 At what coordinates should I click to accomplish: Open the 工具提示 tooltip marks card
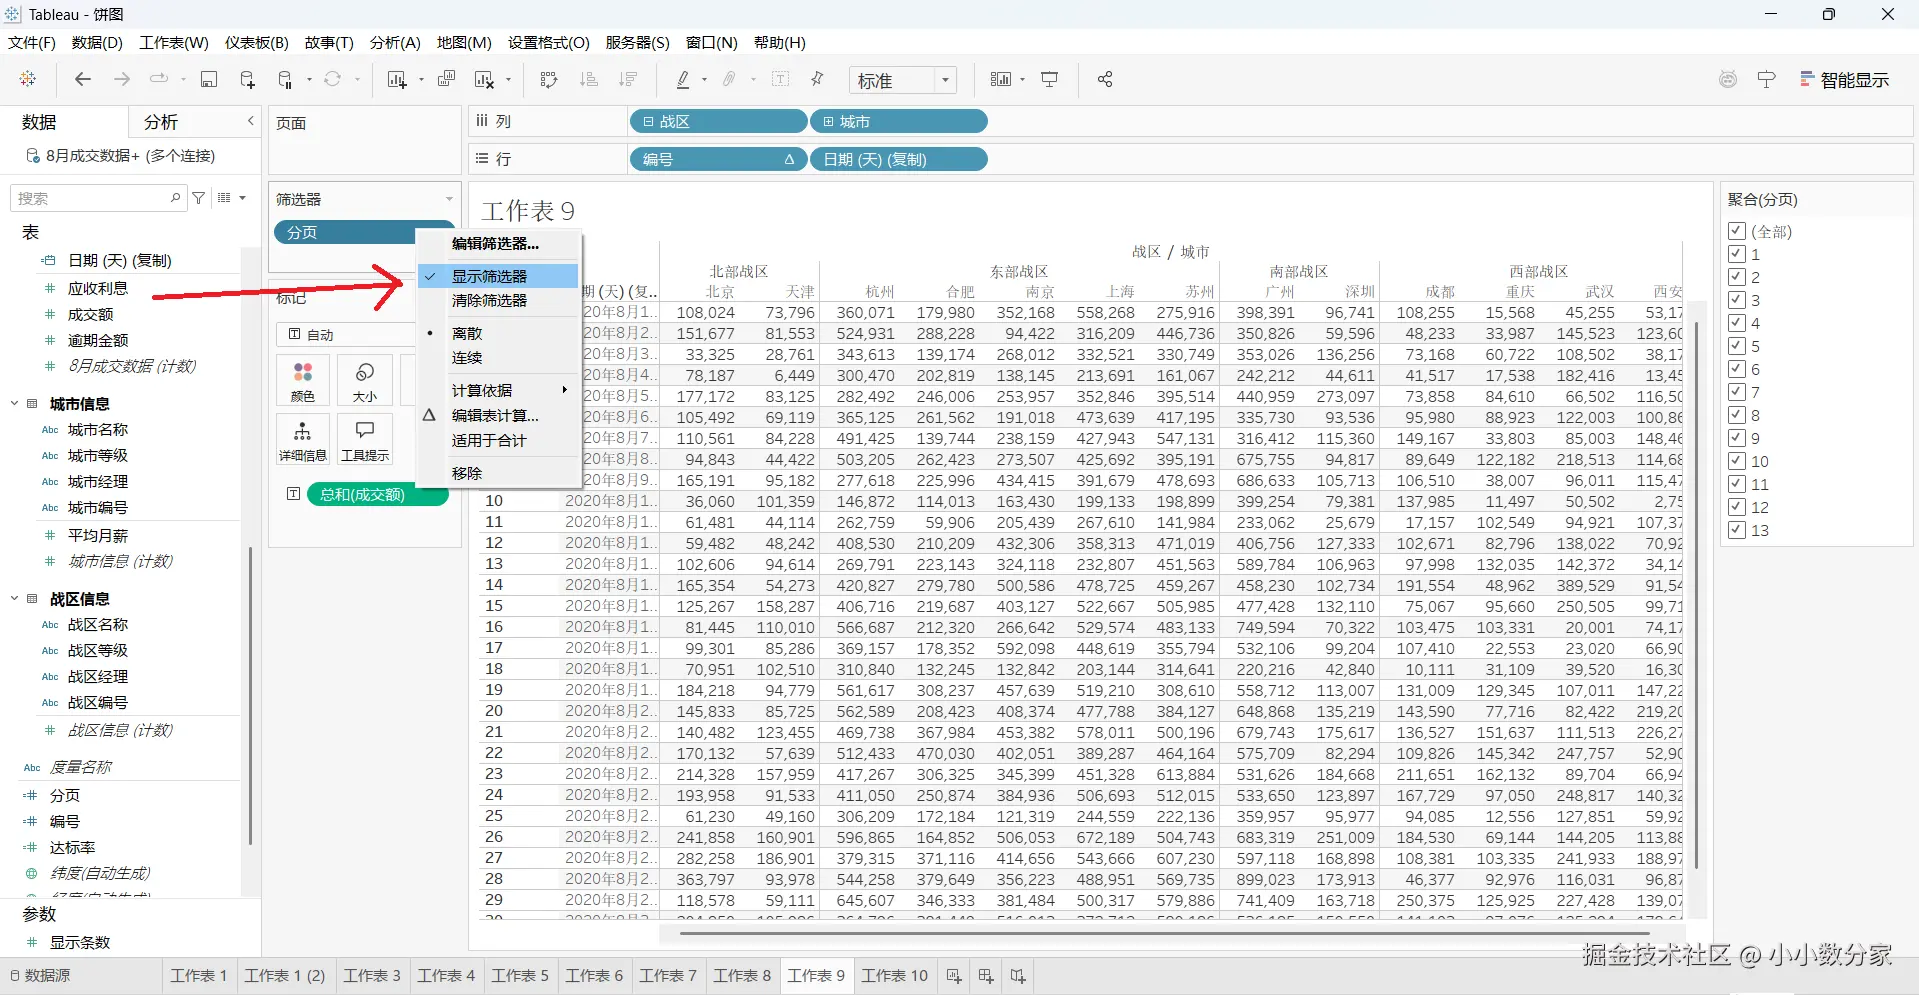click(x=365, y=440)
